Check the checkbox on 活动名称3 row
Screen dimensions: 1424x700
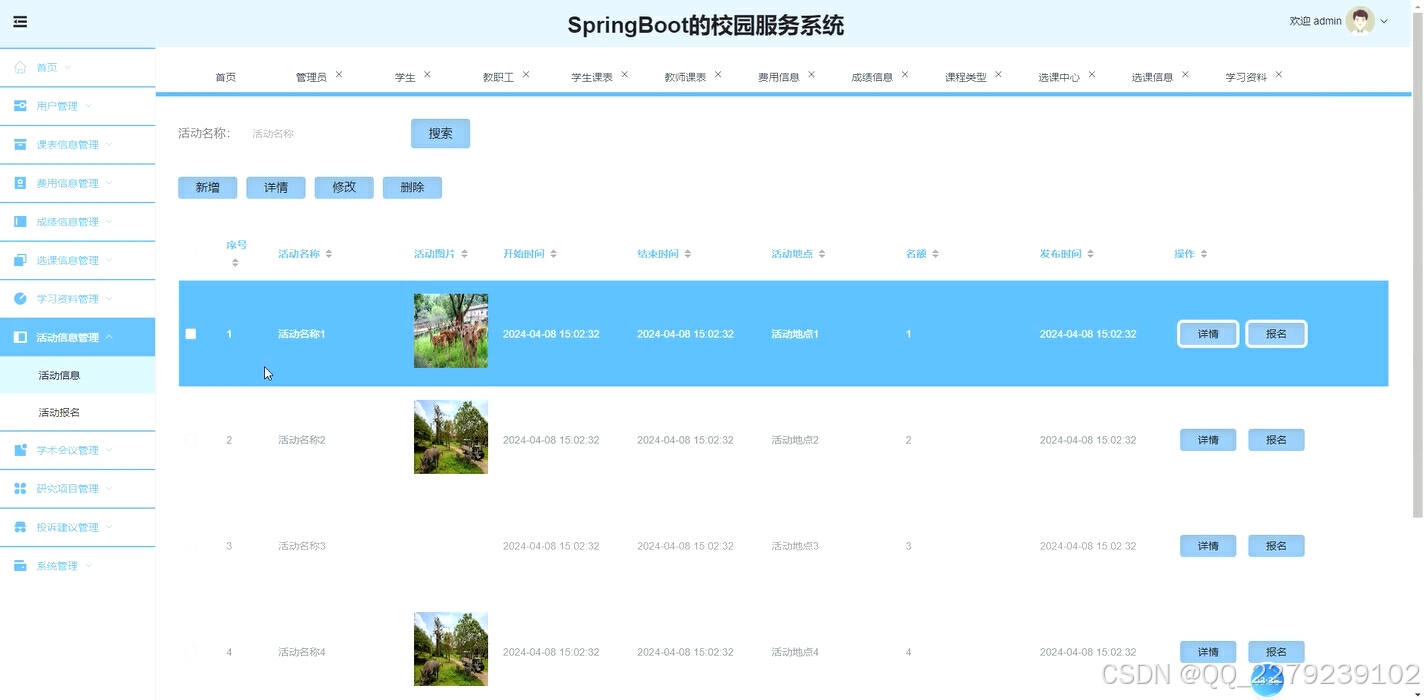tap(190, 546)
